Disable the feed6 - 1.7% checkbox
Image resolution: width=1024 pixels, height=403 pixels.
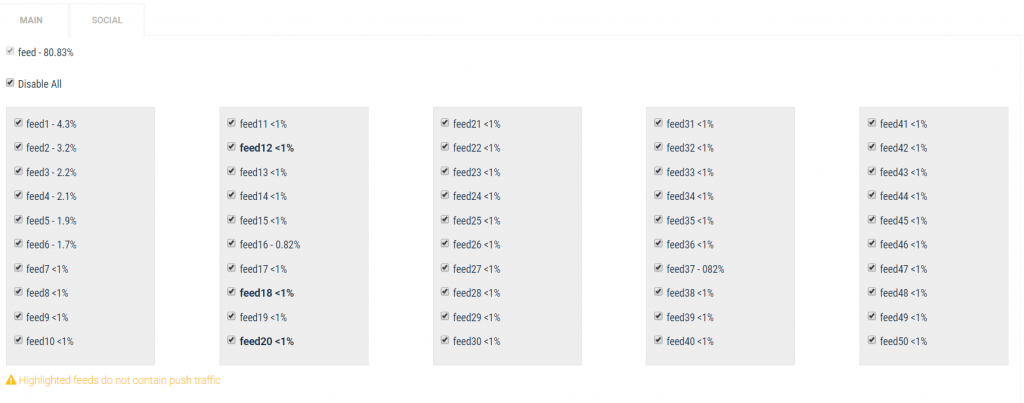[x=19, y=244]
